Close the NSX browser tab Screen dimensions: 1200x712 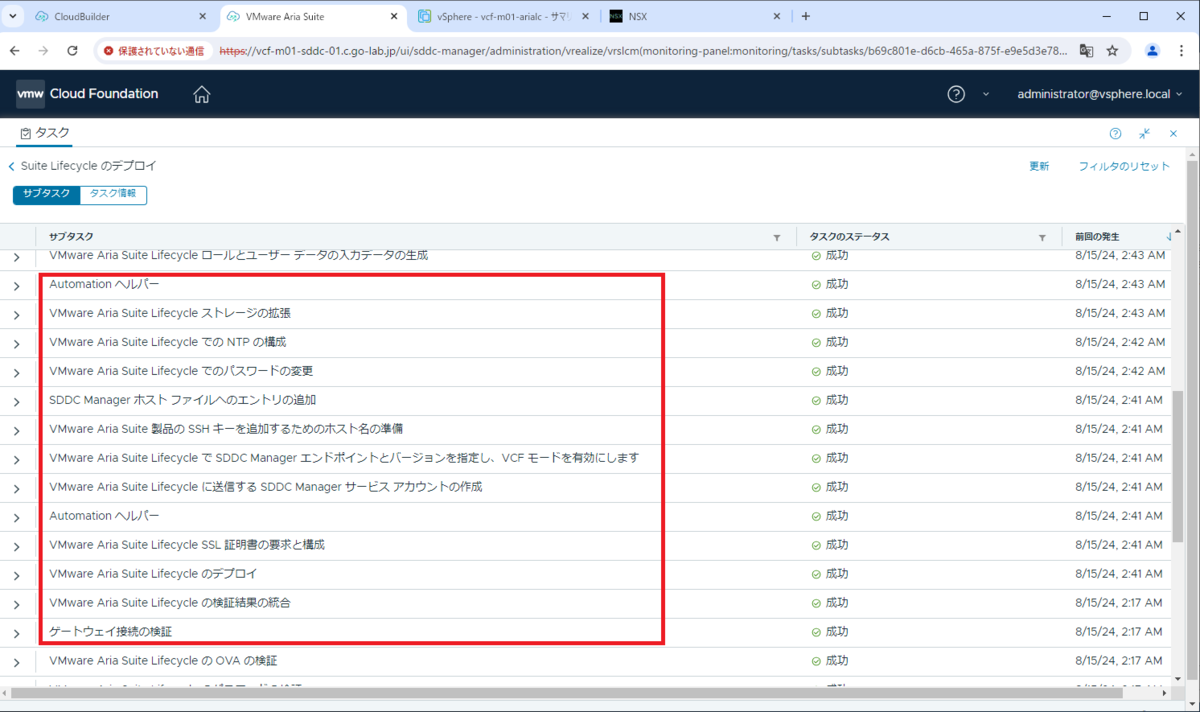(x=777, y=16)
